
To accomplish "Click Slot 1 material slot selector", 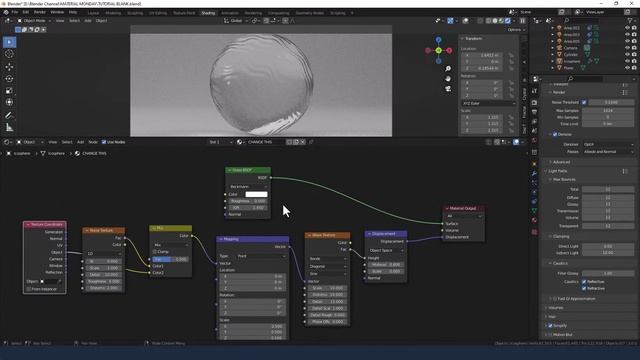I will tap(220, 142).
